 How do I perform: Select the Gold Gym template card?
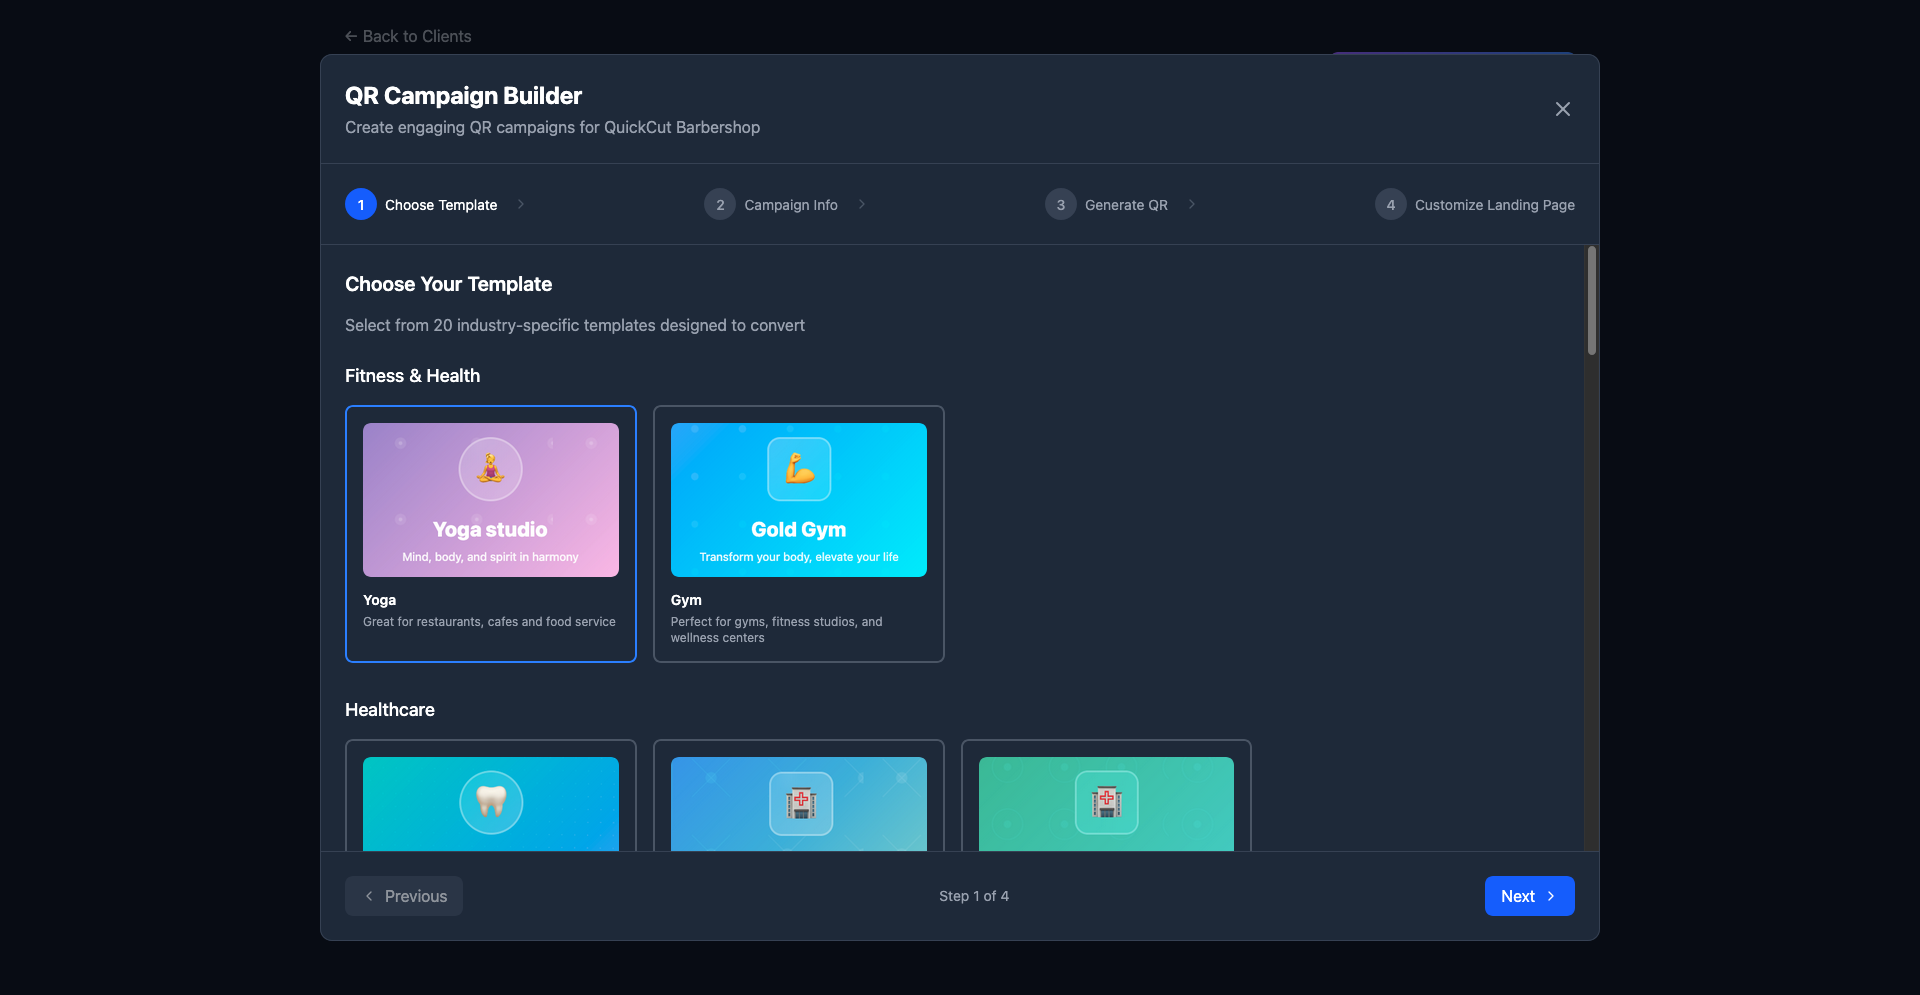[x=798, y=533]
